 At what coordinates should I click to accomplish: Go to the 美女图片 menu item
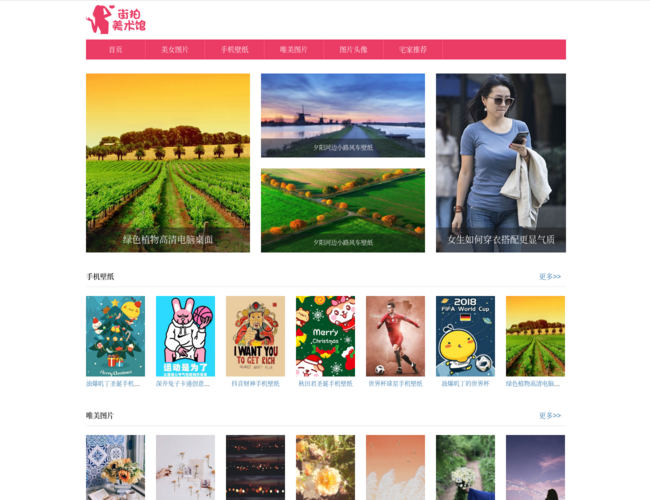175,50
